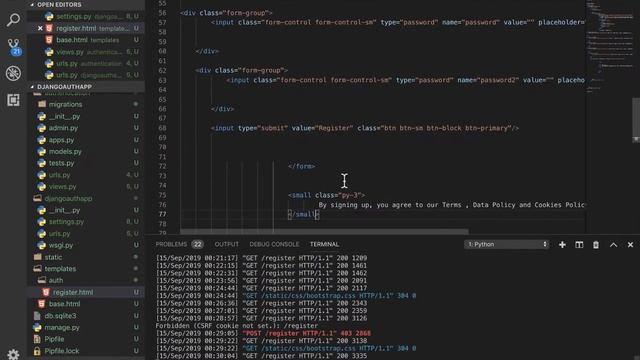Open the Debug view in activity bar
The height and width of the screenshot is (360, 640).
click(x=13, y=73)
